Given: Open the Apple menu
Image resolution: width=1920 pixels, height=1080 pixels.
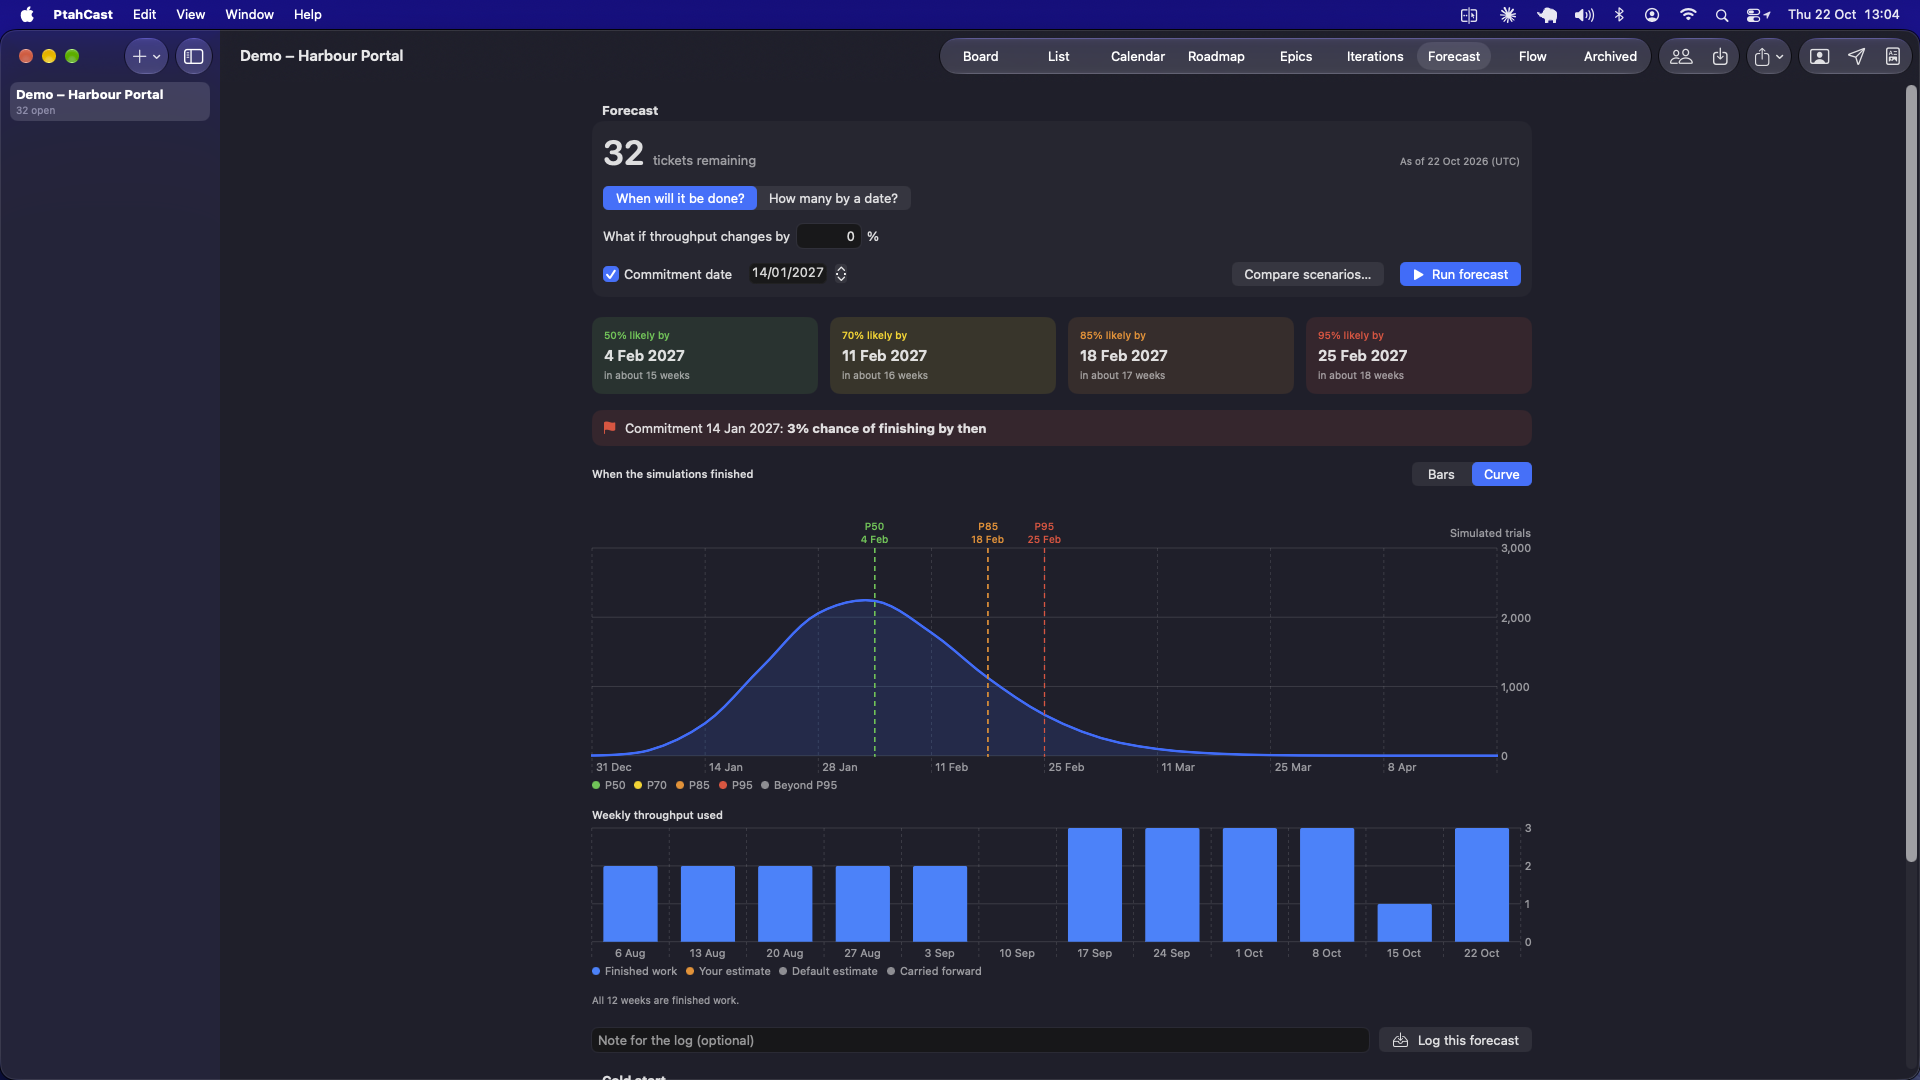Looking at the screenshot, I should pyautogui.click(x=27, y=15).
